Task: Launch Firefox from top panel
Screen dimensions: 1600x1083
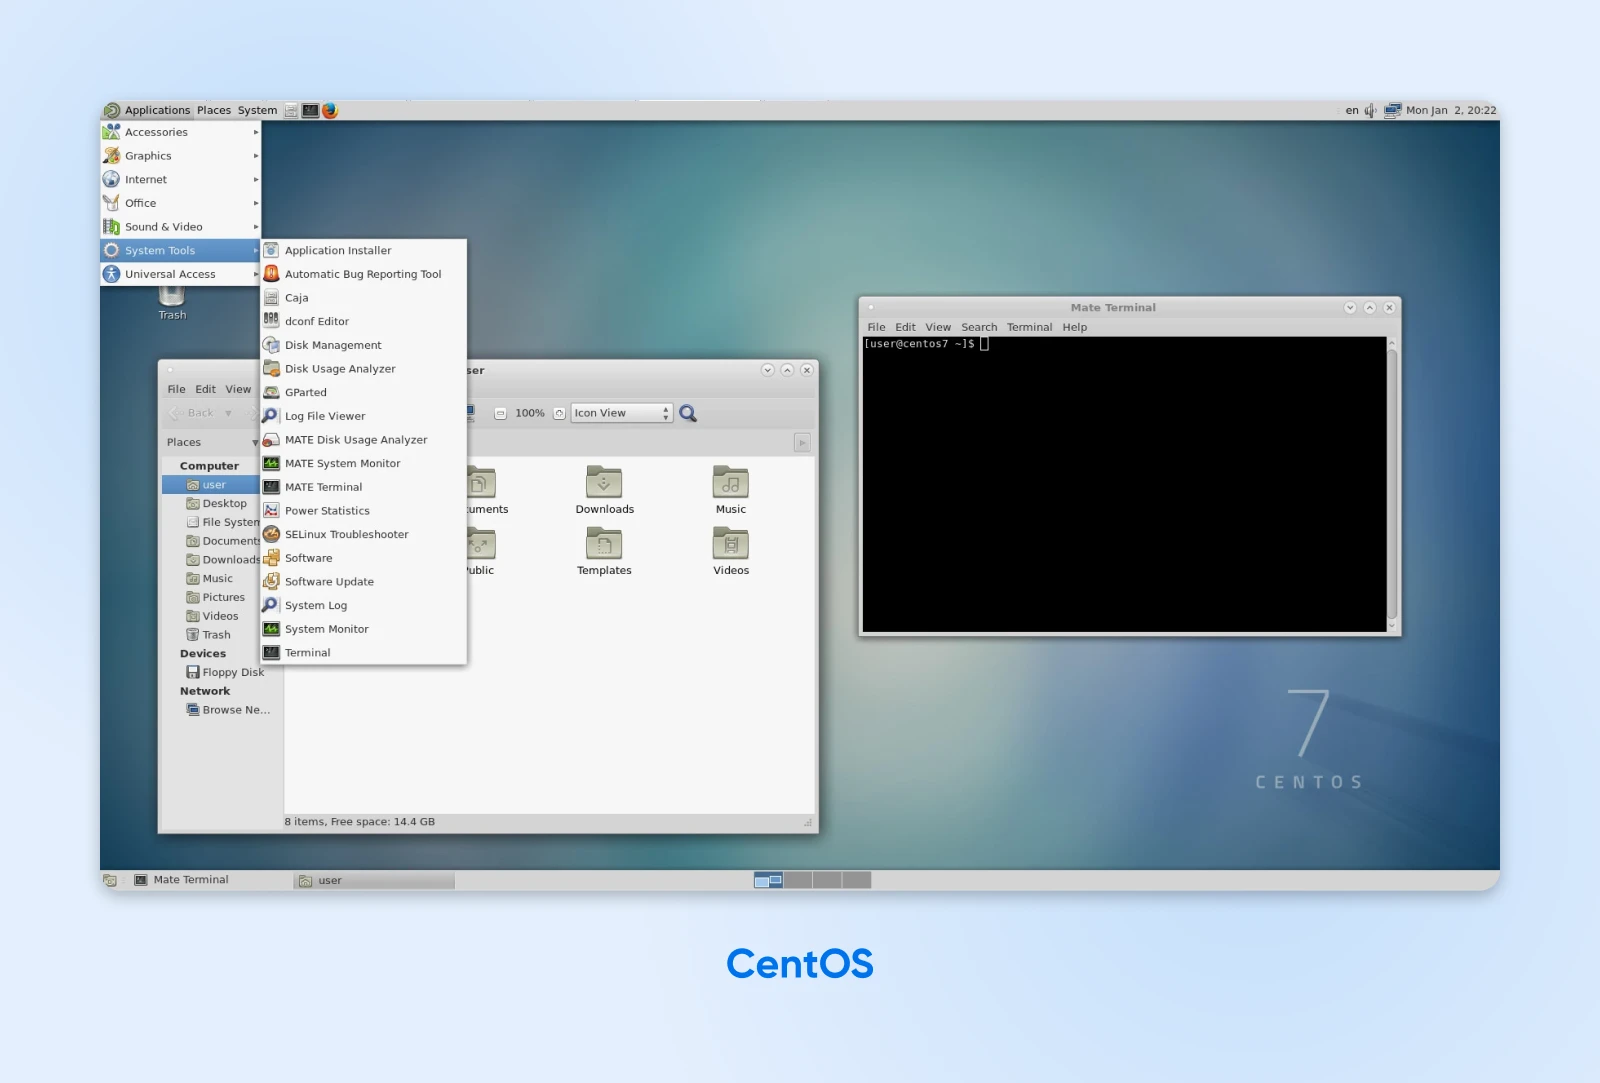Action: click(330, 110)
